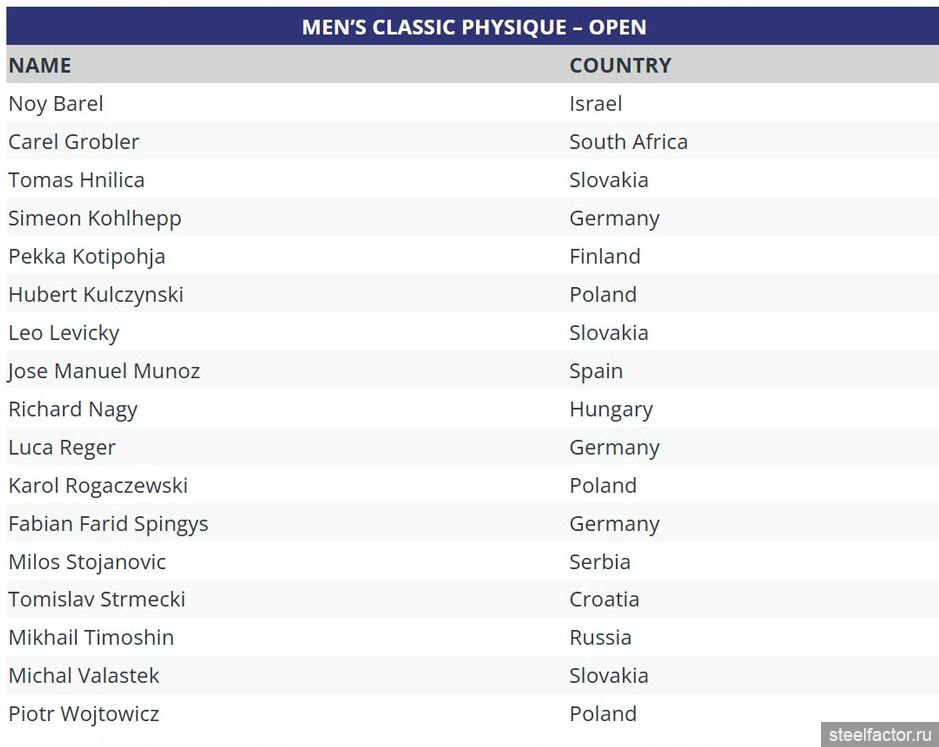Select the Tomas Hnilica row name

(x=77, y=180)
